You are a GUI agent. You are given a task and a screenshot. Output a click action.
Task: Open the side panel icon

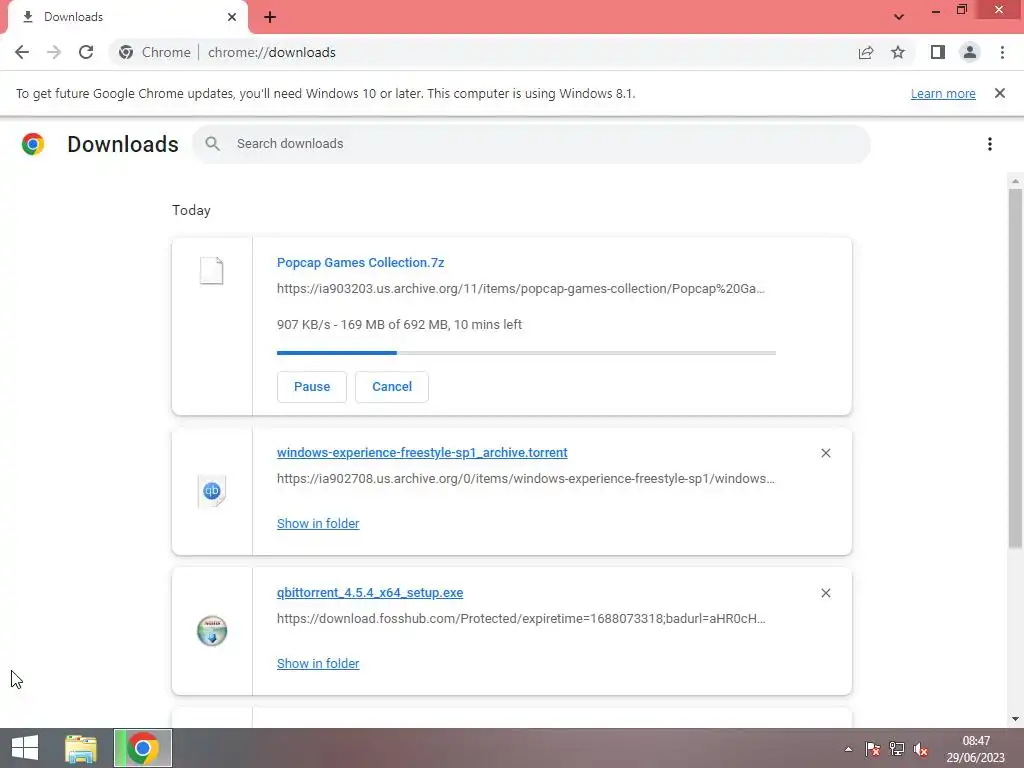tap(938, 52)
